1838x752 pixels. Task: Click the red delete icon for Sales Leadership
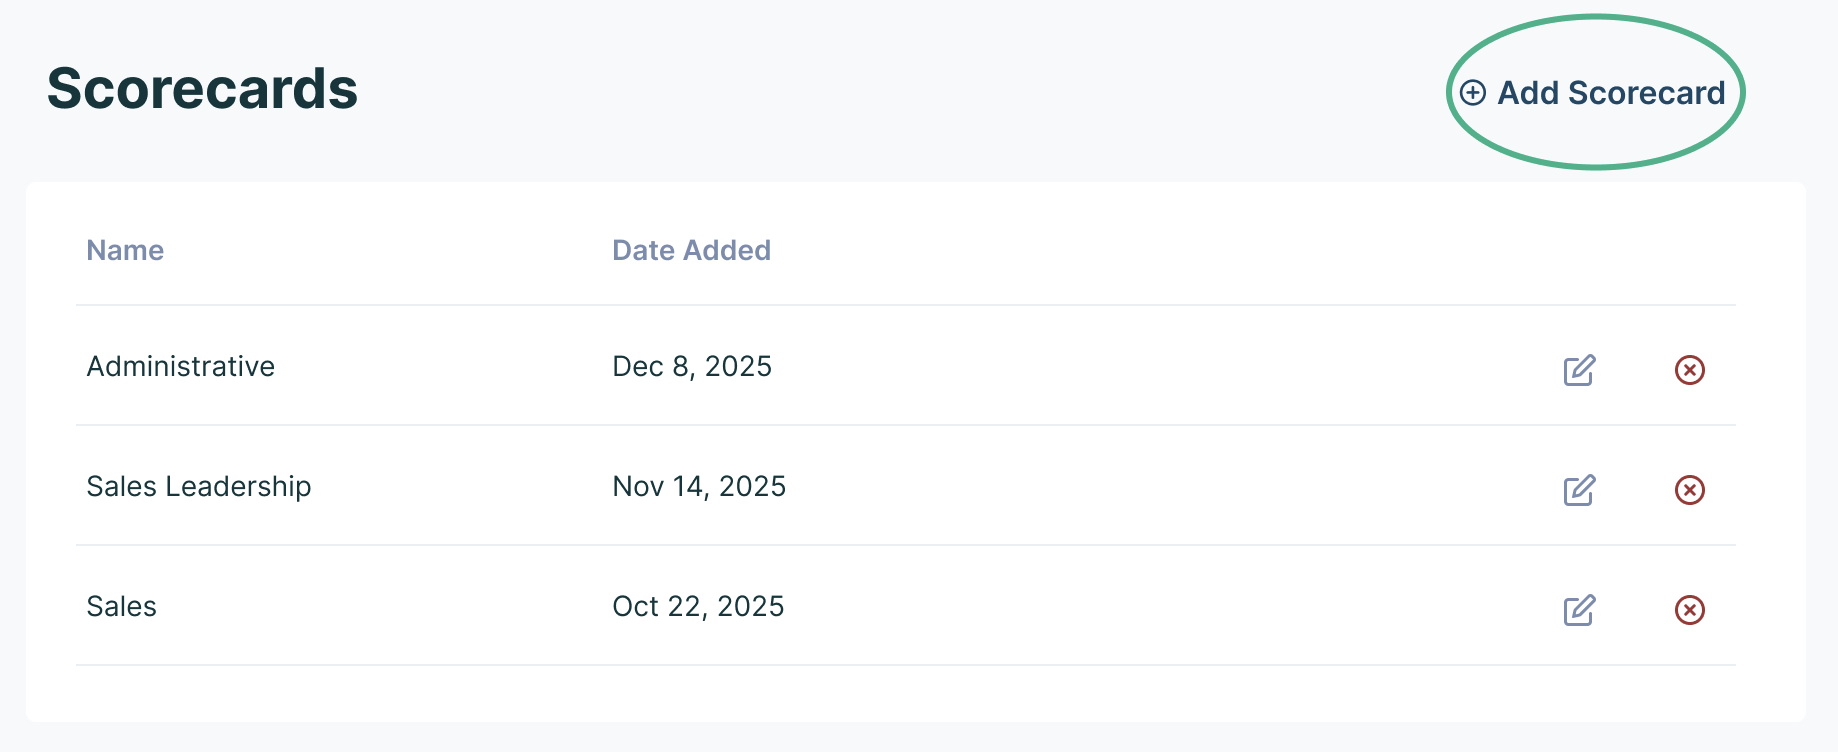(1690, 490)
